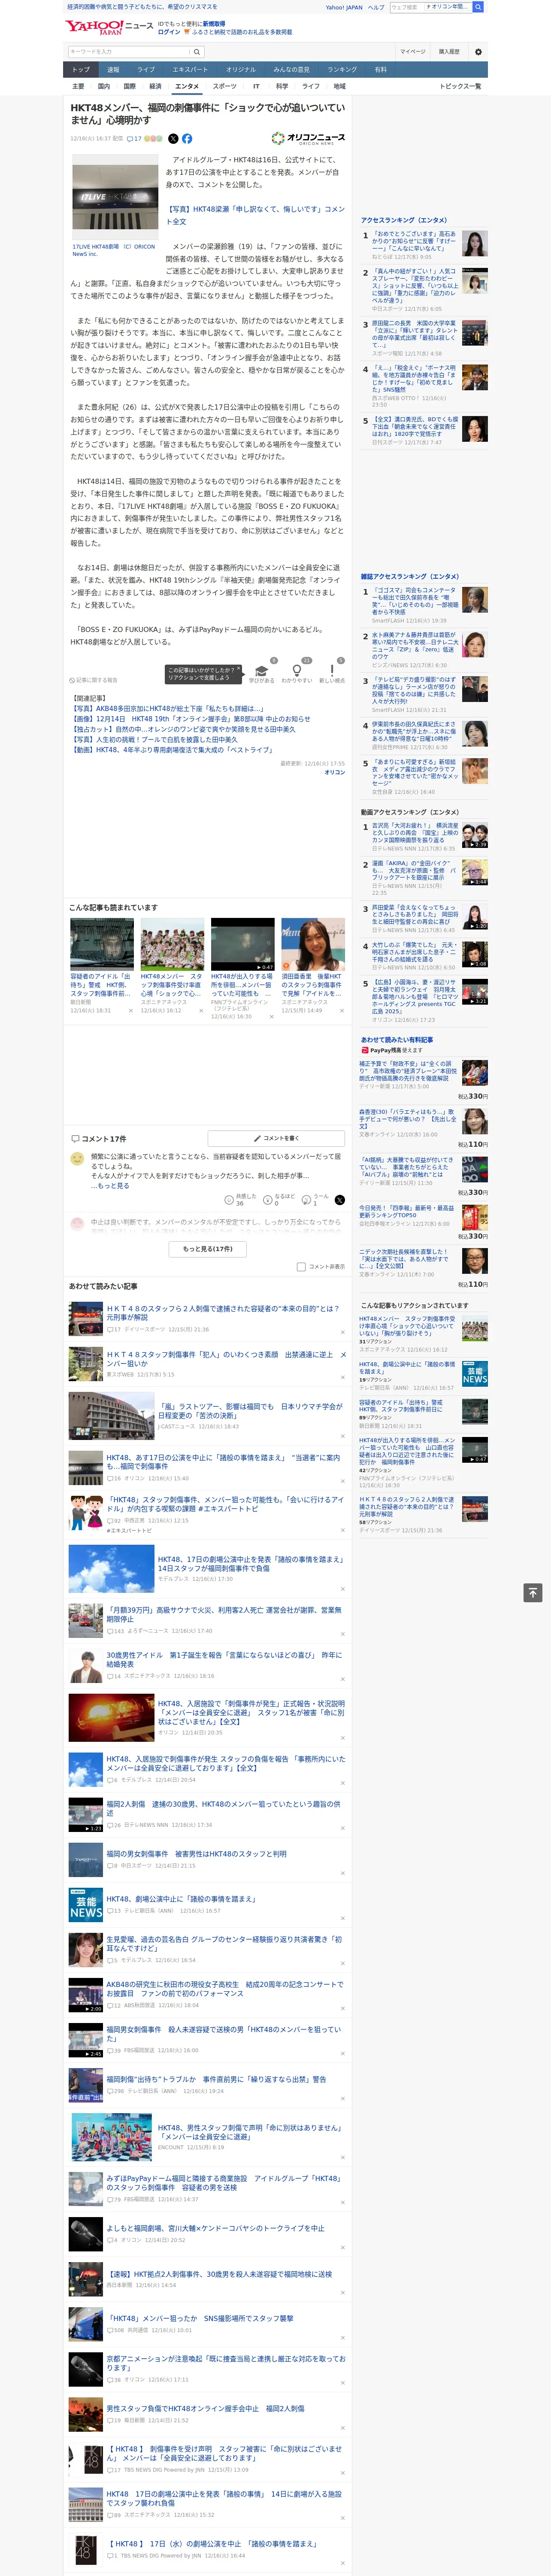Open the 17LIVE HKT48 theater article photo

[115, 197]
